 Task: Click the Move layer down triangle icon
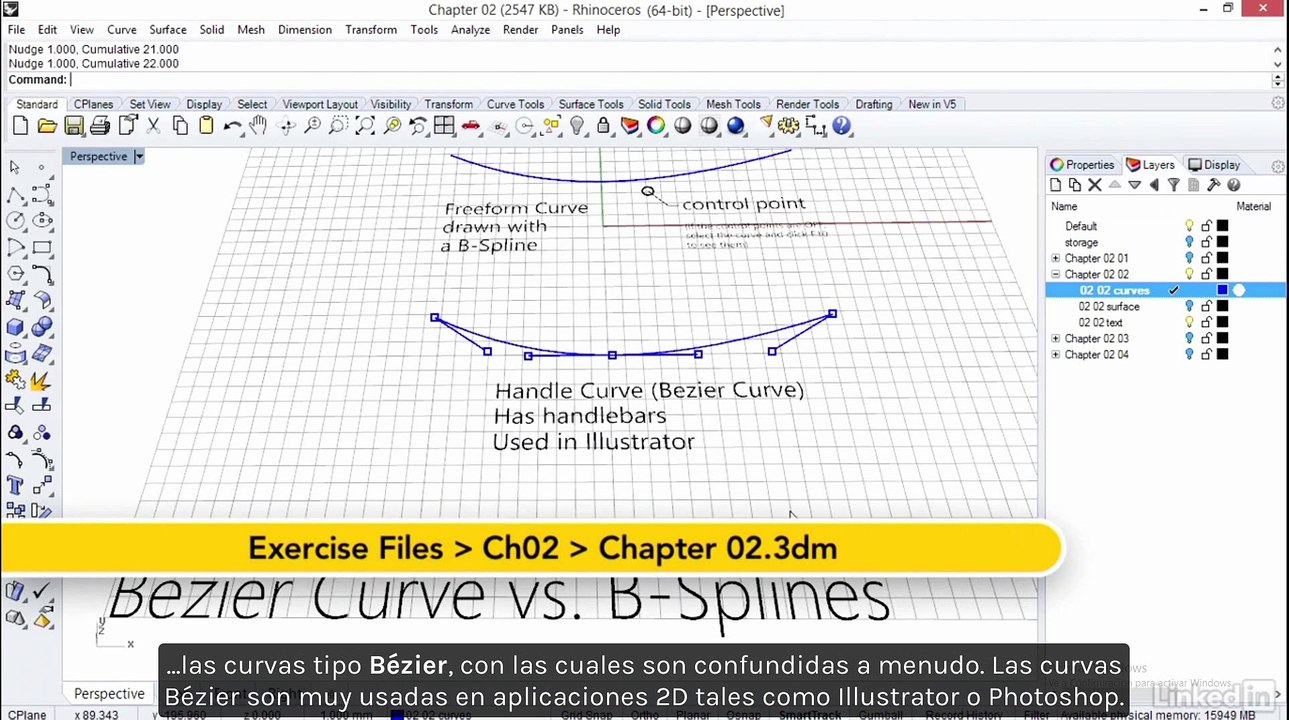click(1134, 185)
